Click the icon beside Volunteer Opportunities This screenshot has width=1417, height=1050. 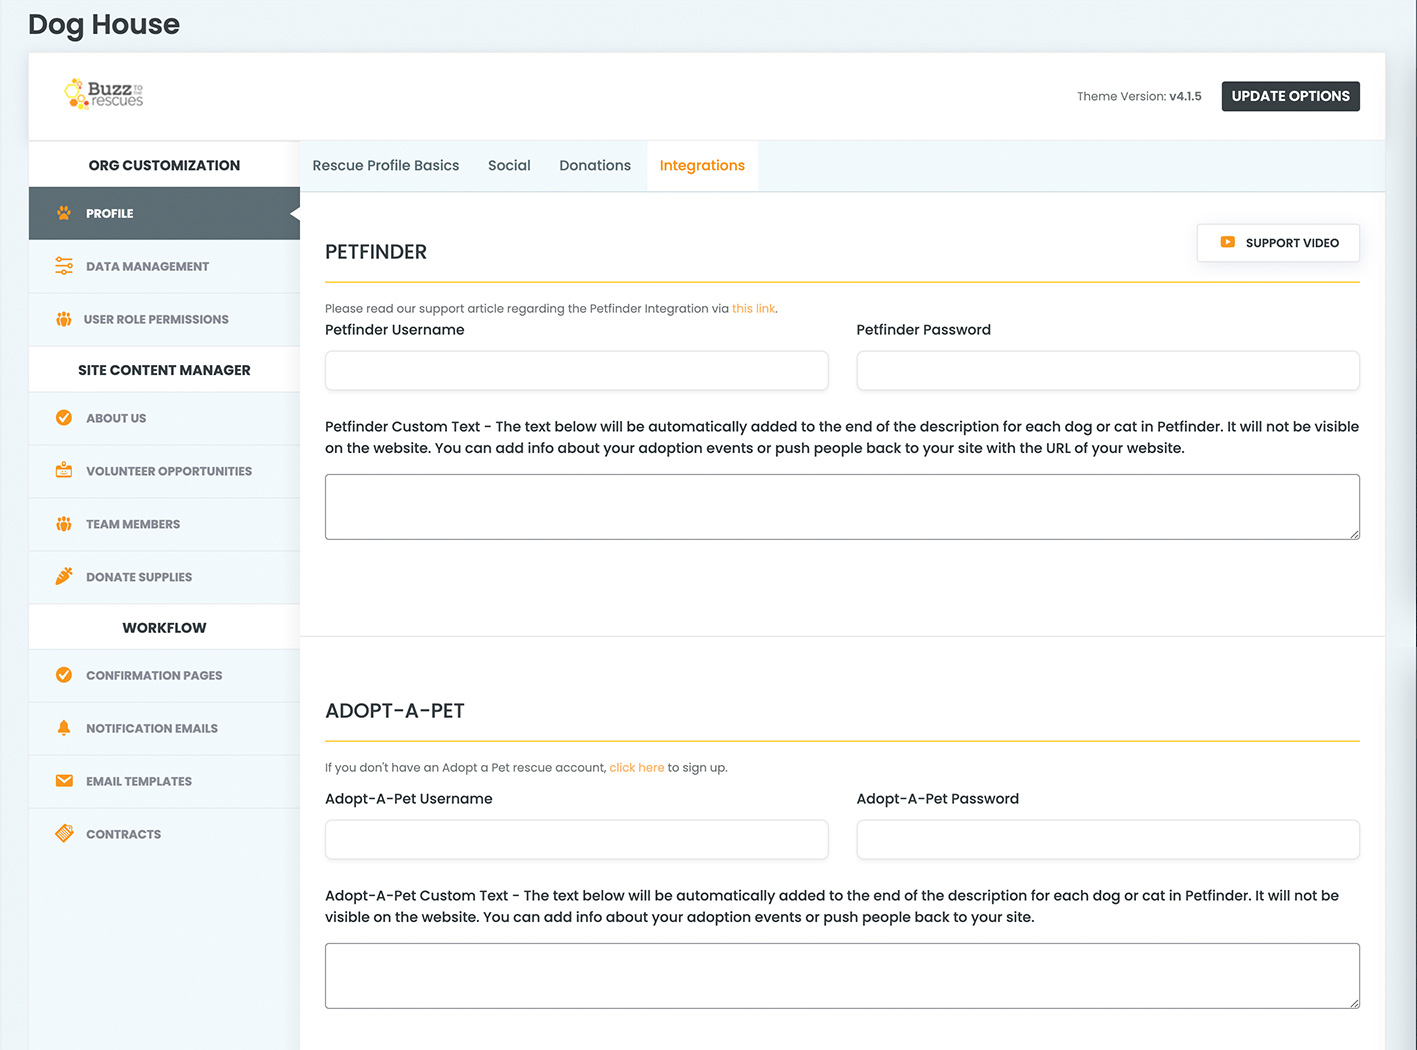pos(64,471)
